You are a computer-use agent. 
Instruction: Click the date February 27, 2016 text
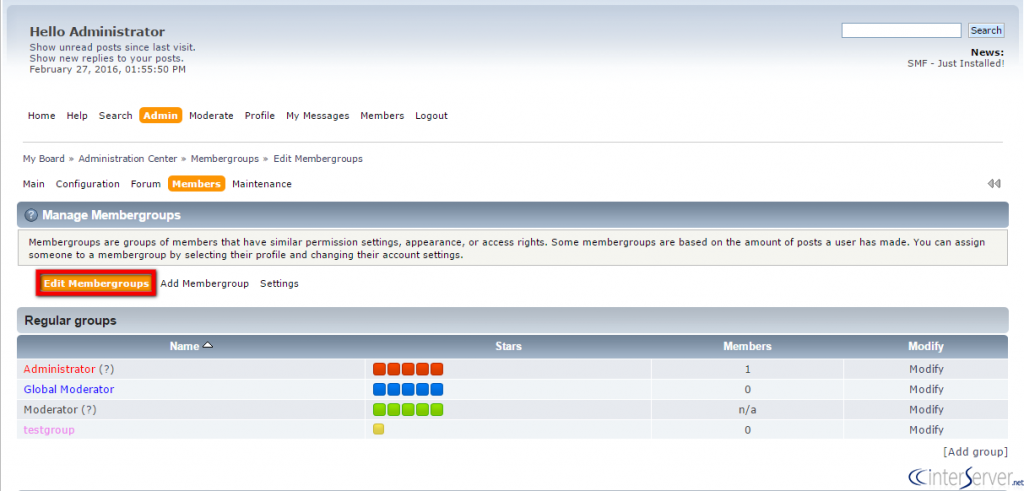coord(108,69)
